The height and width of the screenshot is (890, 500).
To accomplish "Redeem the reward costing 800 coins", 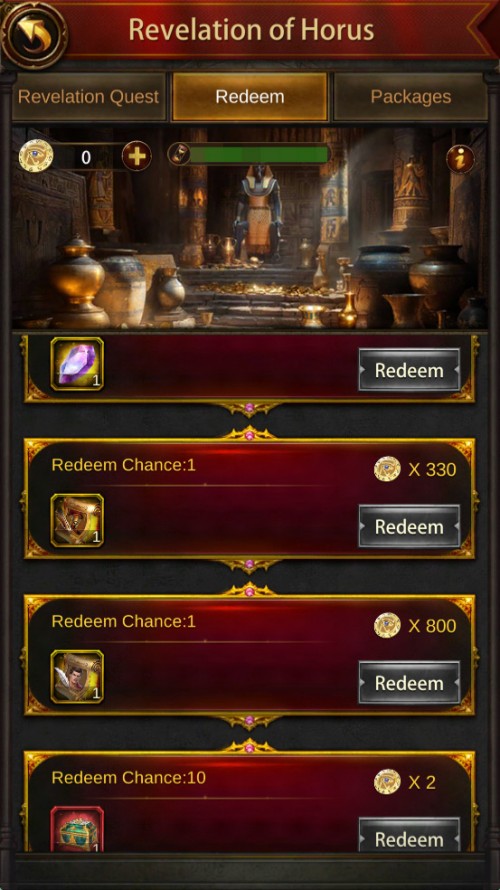I will pyautogui.click(x=409, y=683).
